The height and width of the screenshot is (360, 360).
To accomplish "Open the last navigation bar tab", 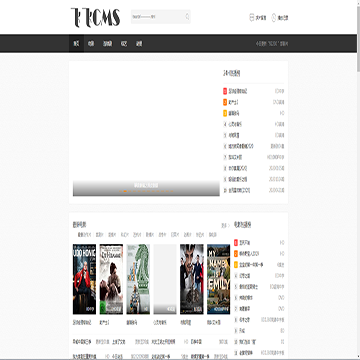I will tap(139, 44).
